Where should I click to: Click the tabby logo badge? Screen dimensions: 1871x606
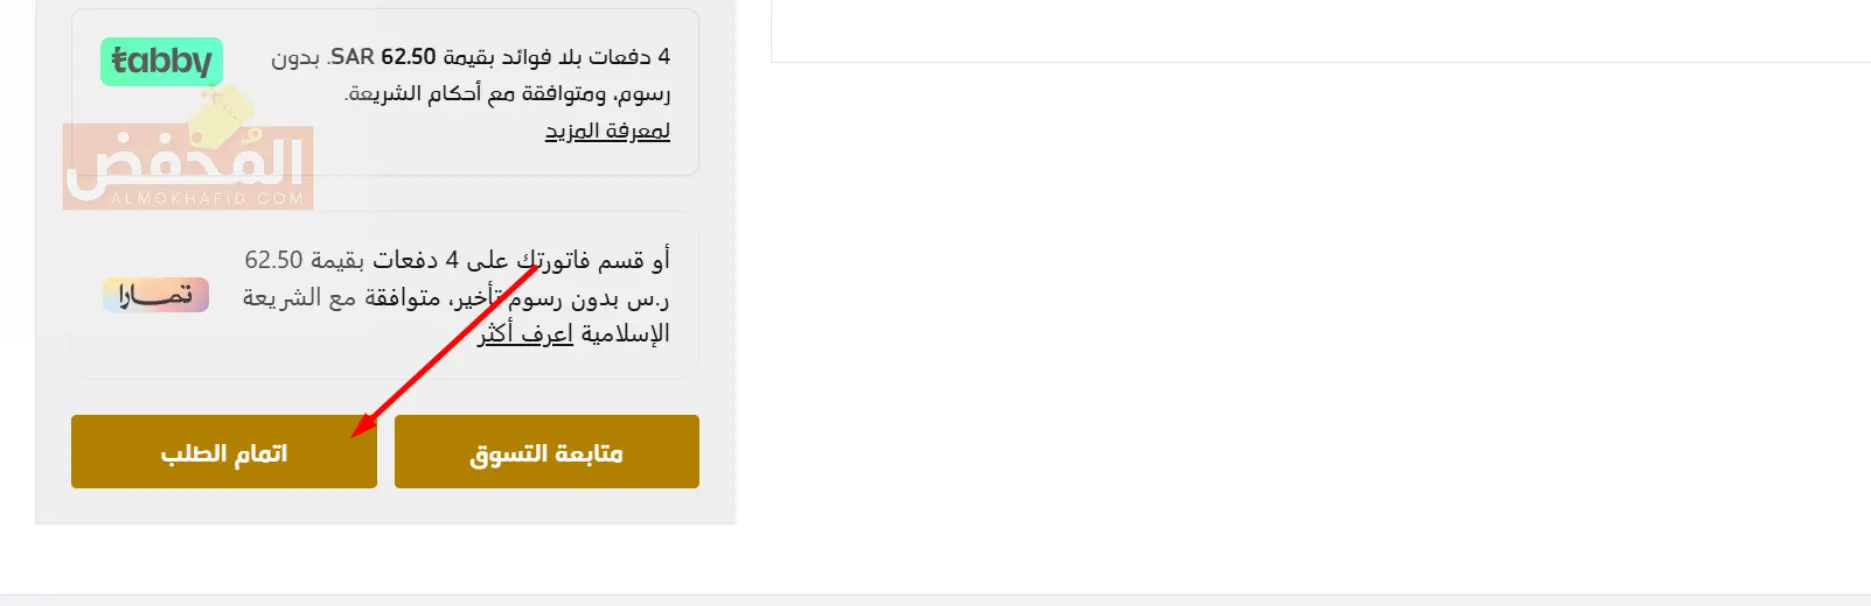161,61
